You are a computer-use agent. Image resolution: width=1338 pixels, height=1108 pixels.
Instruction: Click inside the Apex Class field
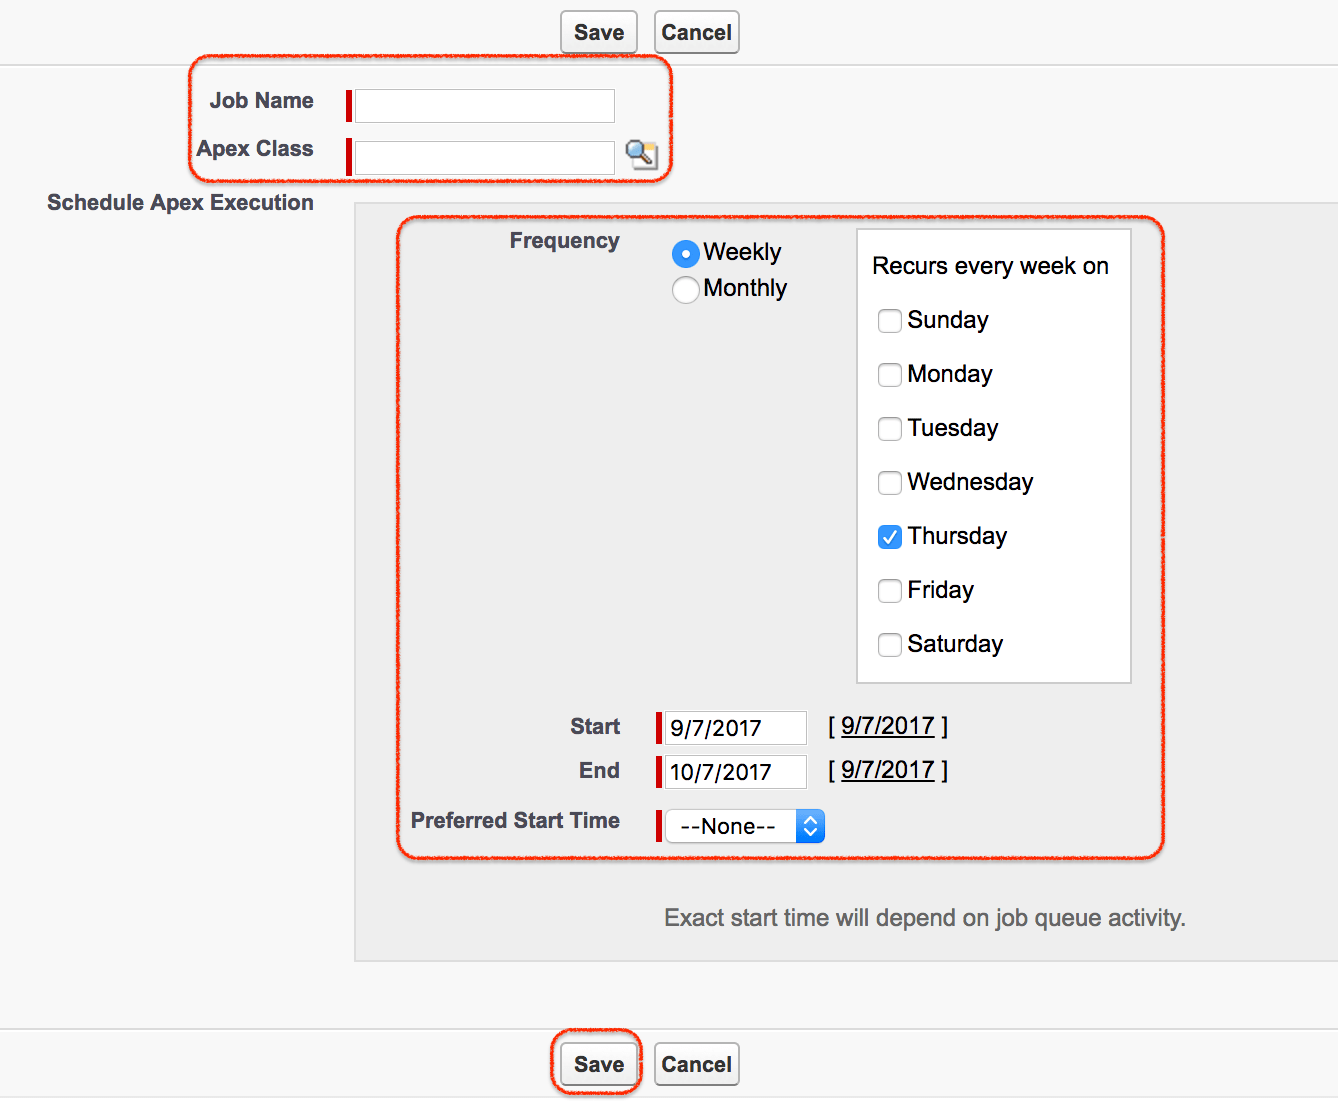(x=483, y=157)
